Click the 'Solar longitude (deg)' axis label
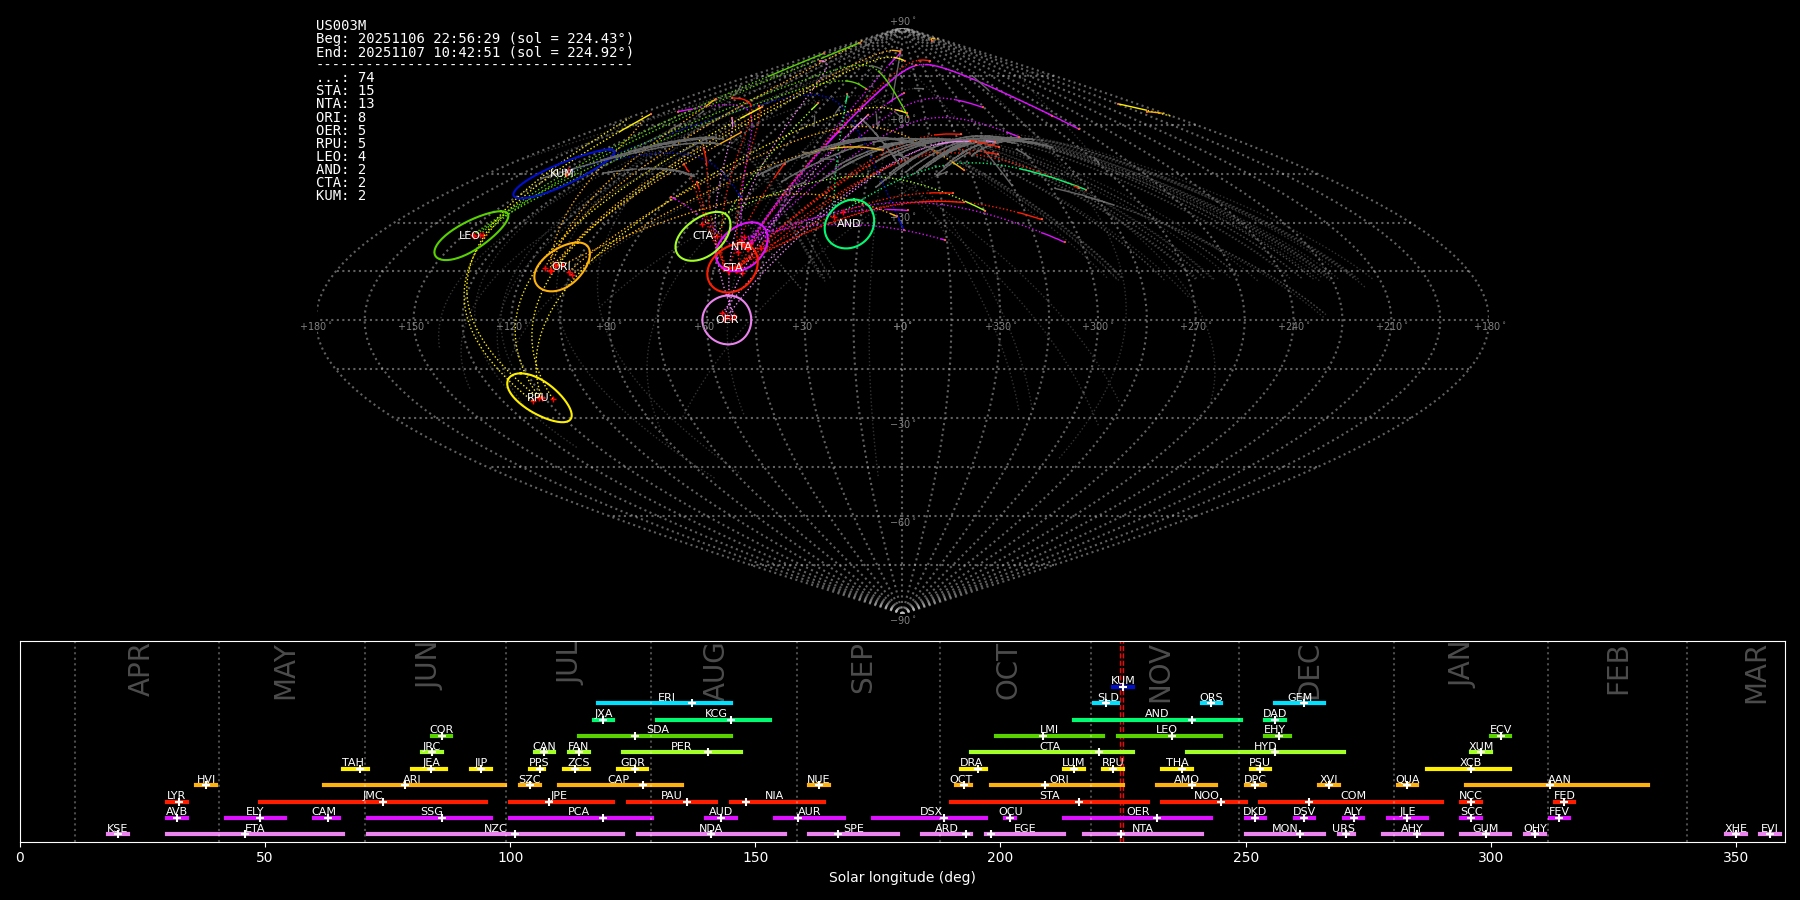The image size is (1800, 900). 902,877
